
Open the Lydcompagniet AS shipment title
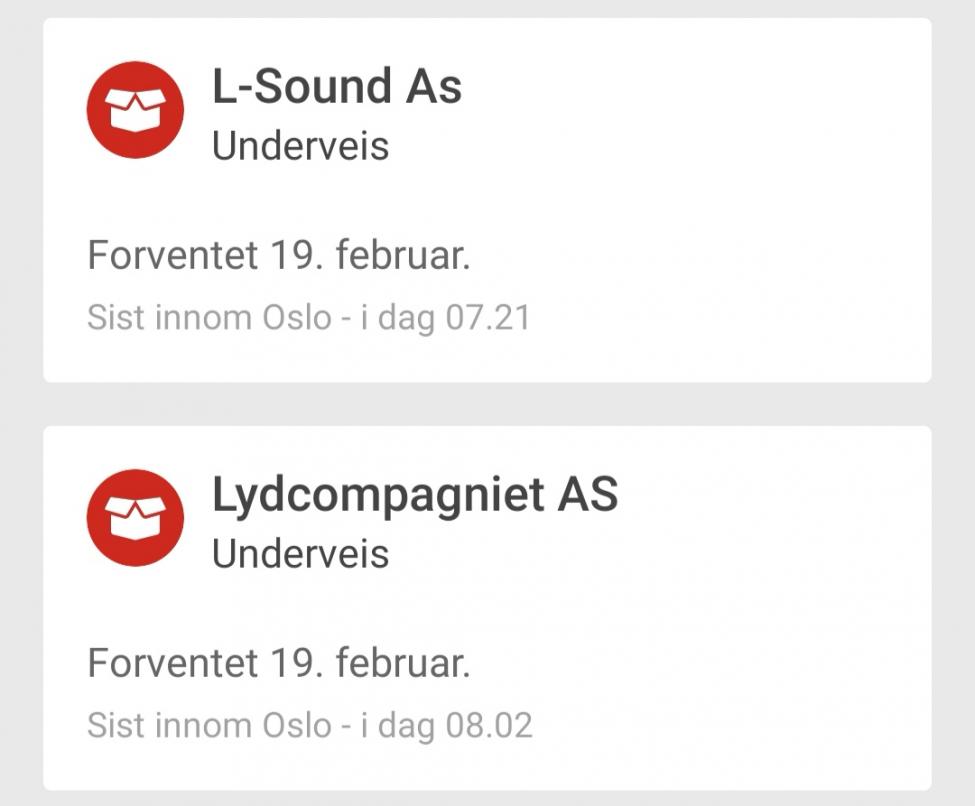point(415,495)
